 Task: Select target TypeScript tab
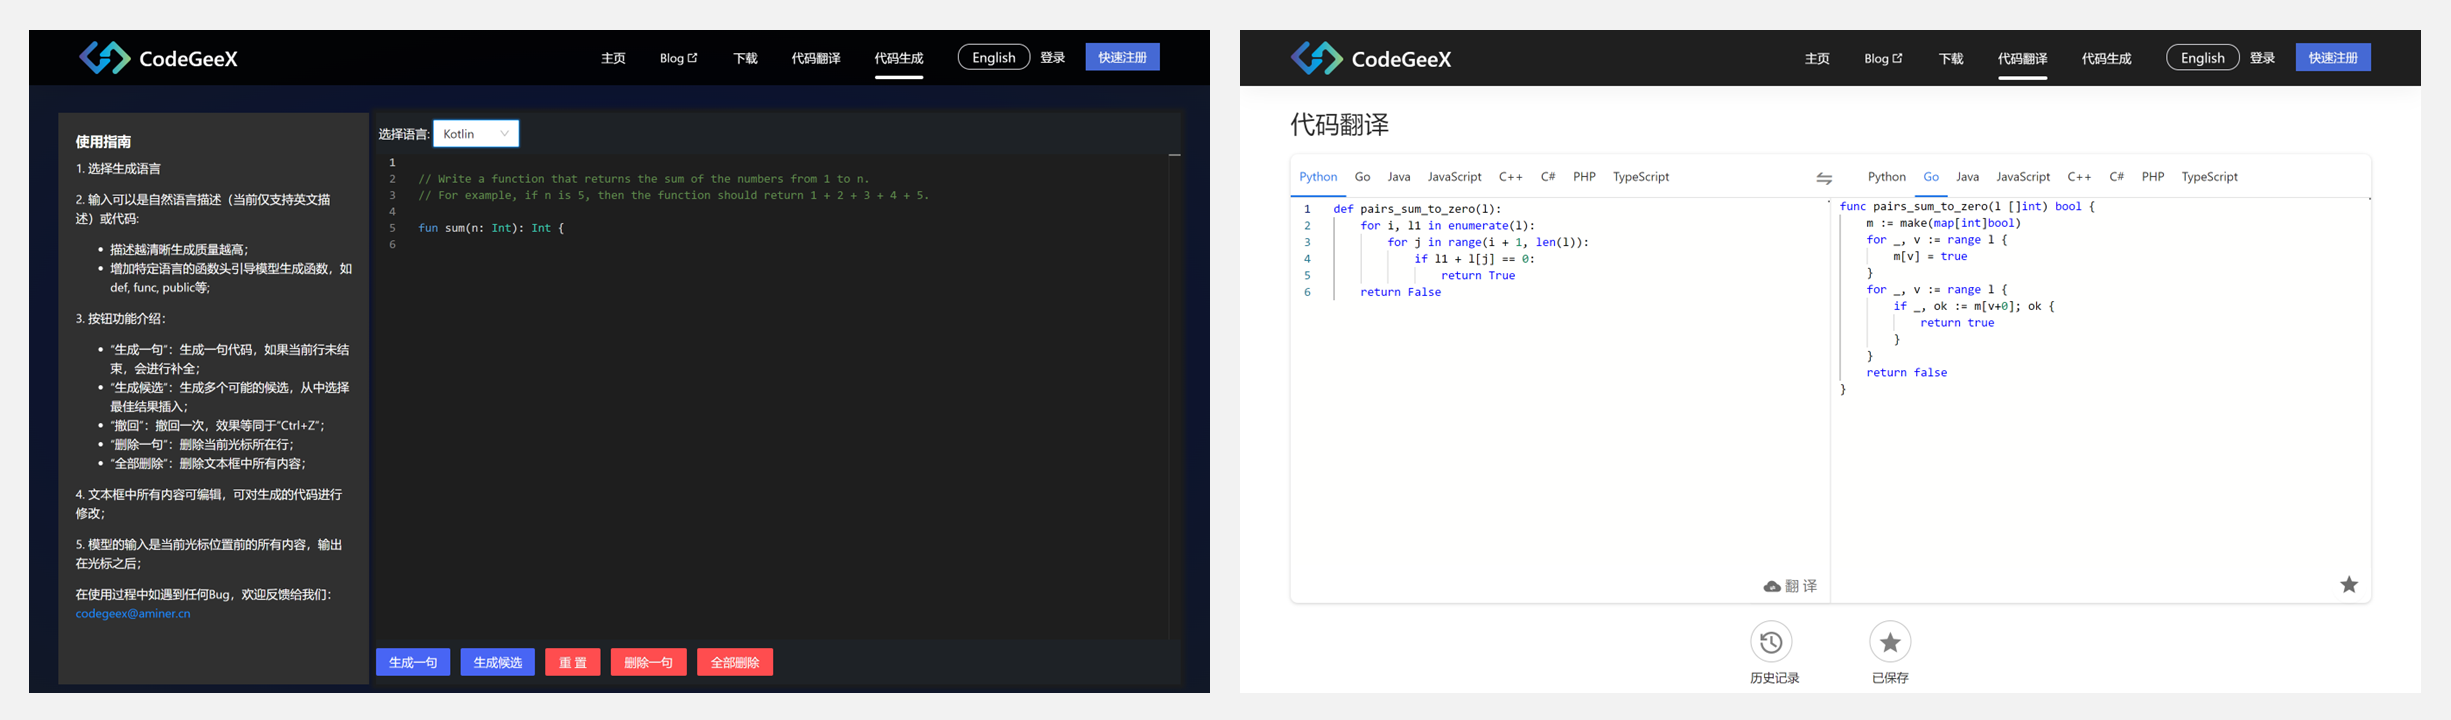(2210, 177)
